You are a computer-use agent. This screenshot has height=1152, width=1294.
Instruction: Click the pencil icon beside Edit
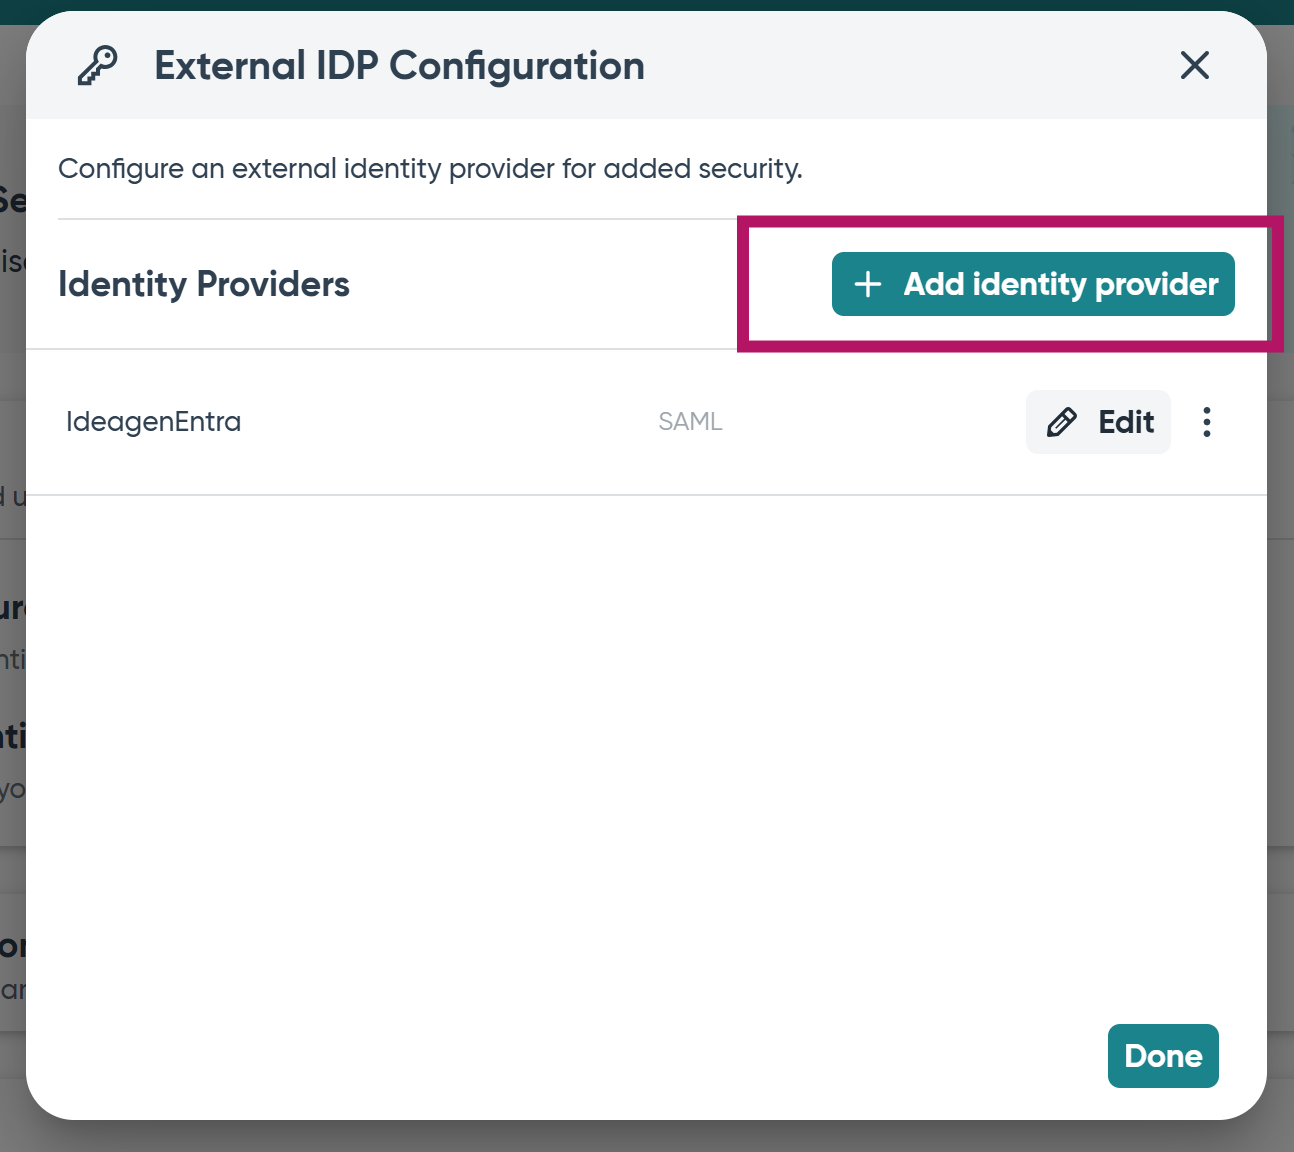point(1062,422)
